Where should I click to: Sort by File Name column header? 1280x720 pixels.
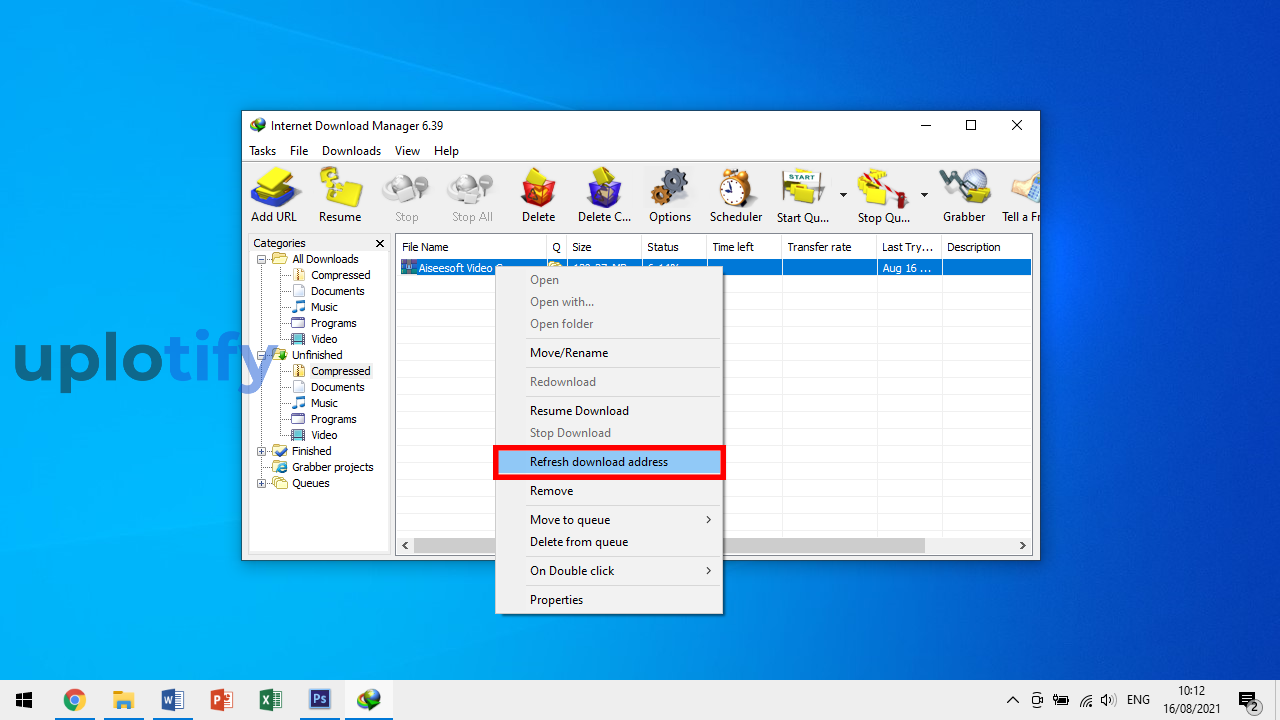(x=471, y=247)
